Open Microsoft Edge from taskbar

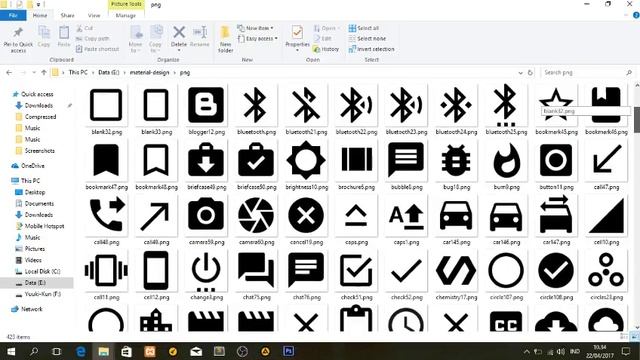coord(80,351)
